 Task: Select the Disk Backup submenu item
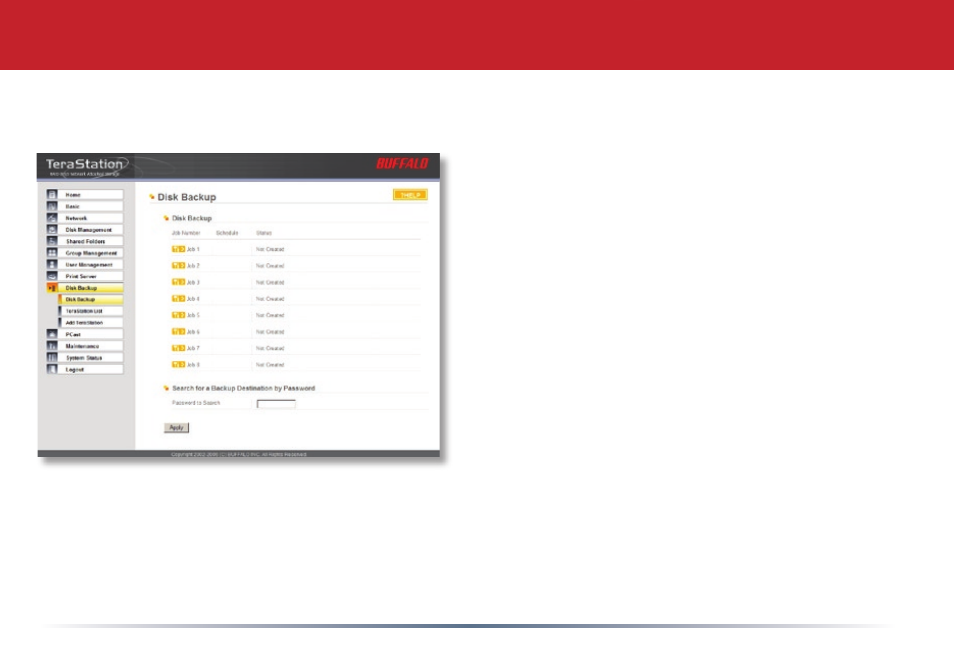91,299
